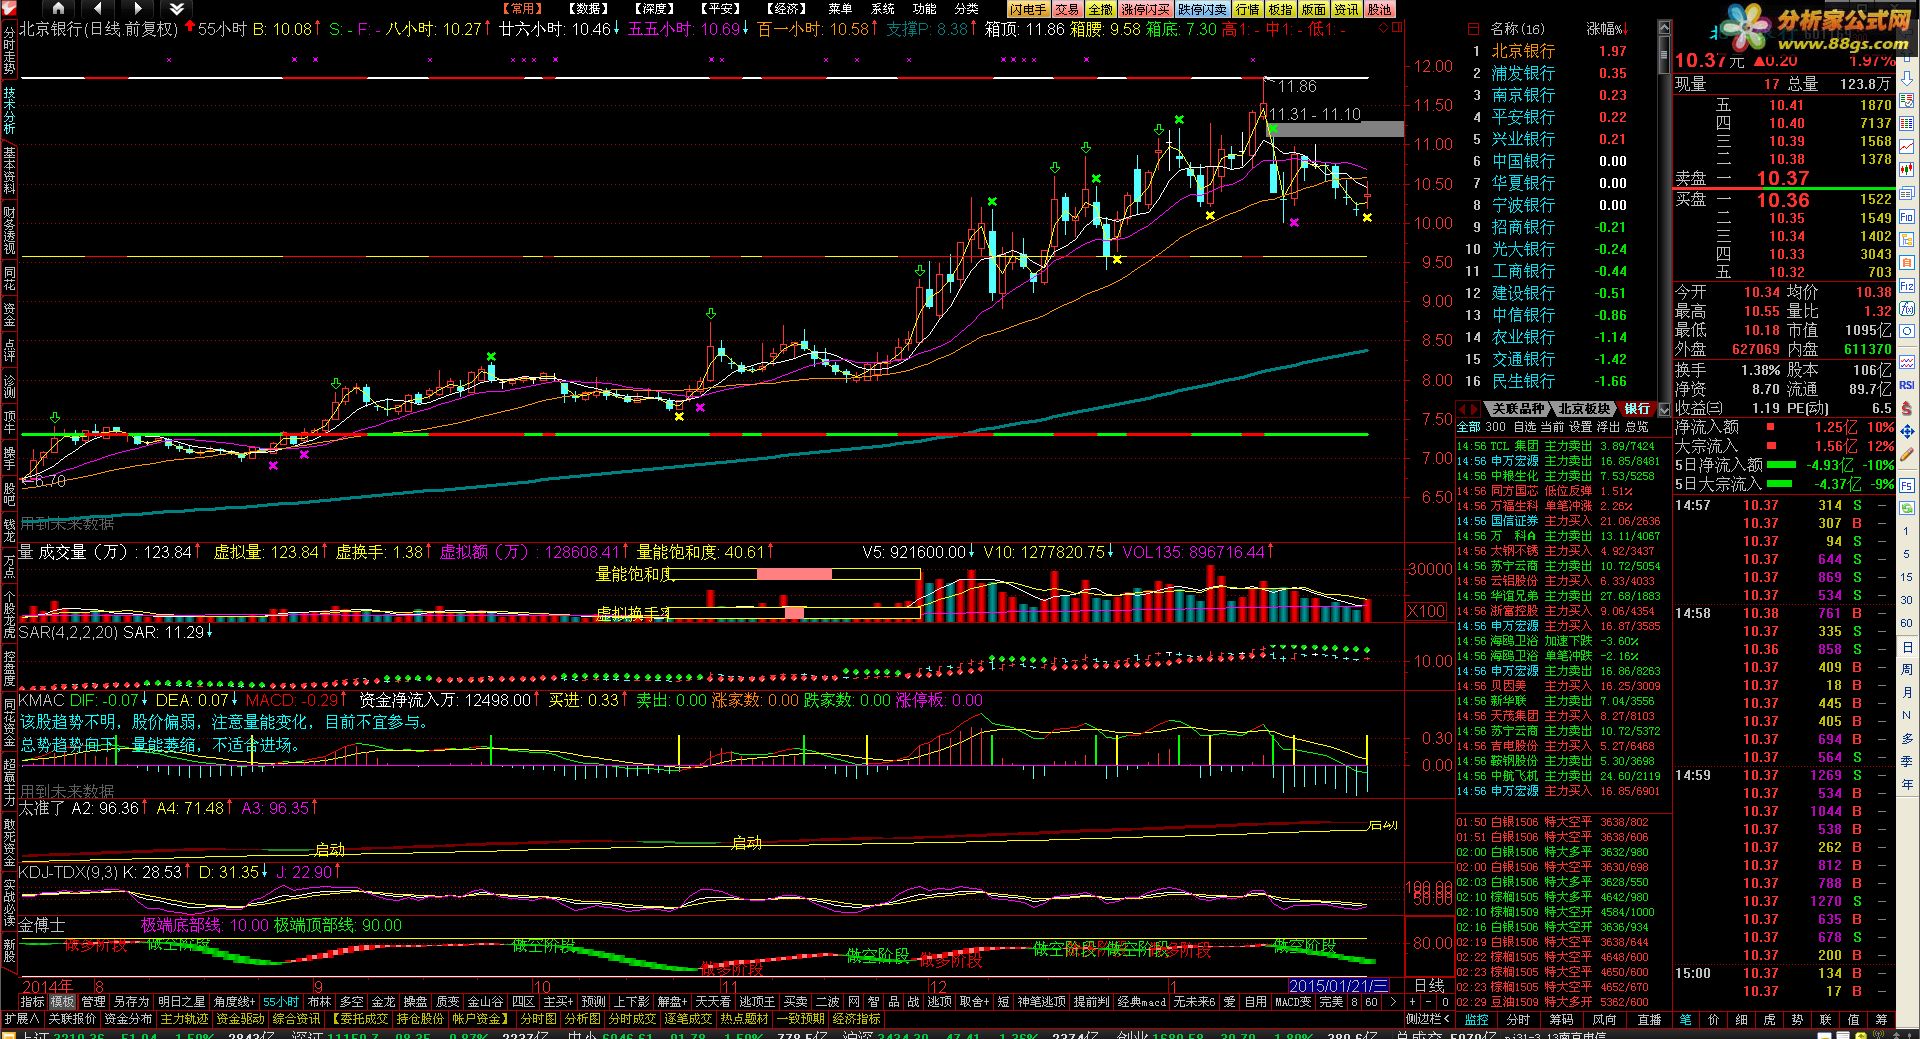Switch the side panel to 监控
The height and width of the screenshot is (1039, 1920).
tap(1477, 1019)
